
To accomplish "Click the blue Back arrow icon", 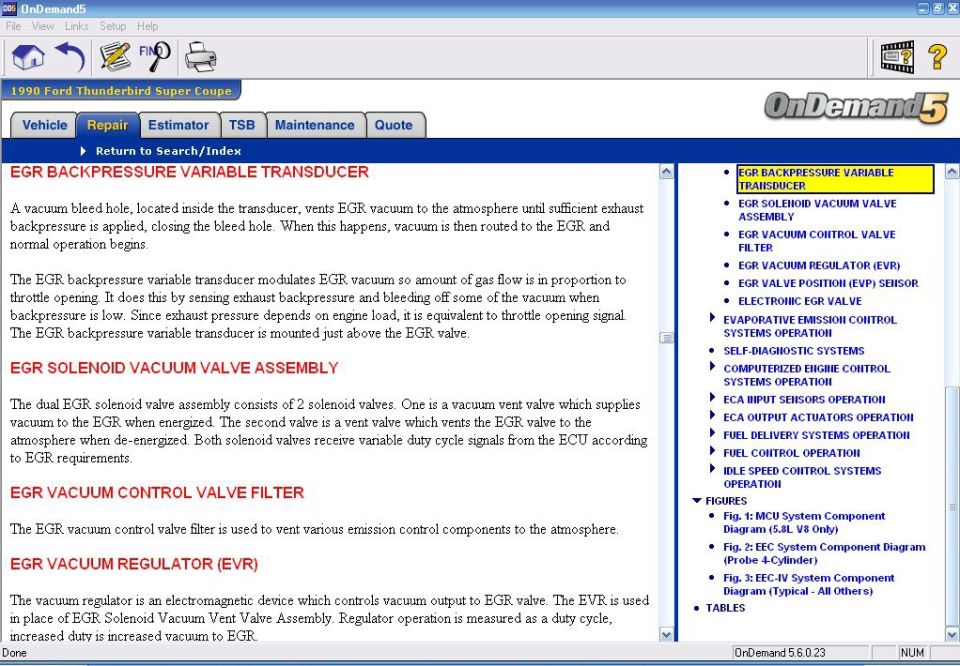I will click(x=70, y=57).
